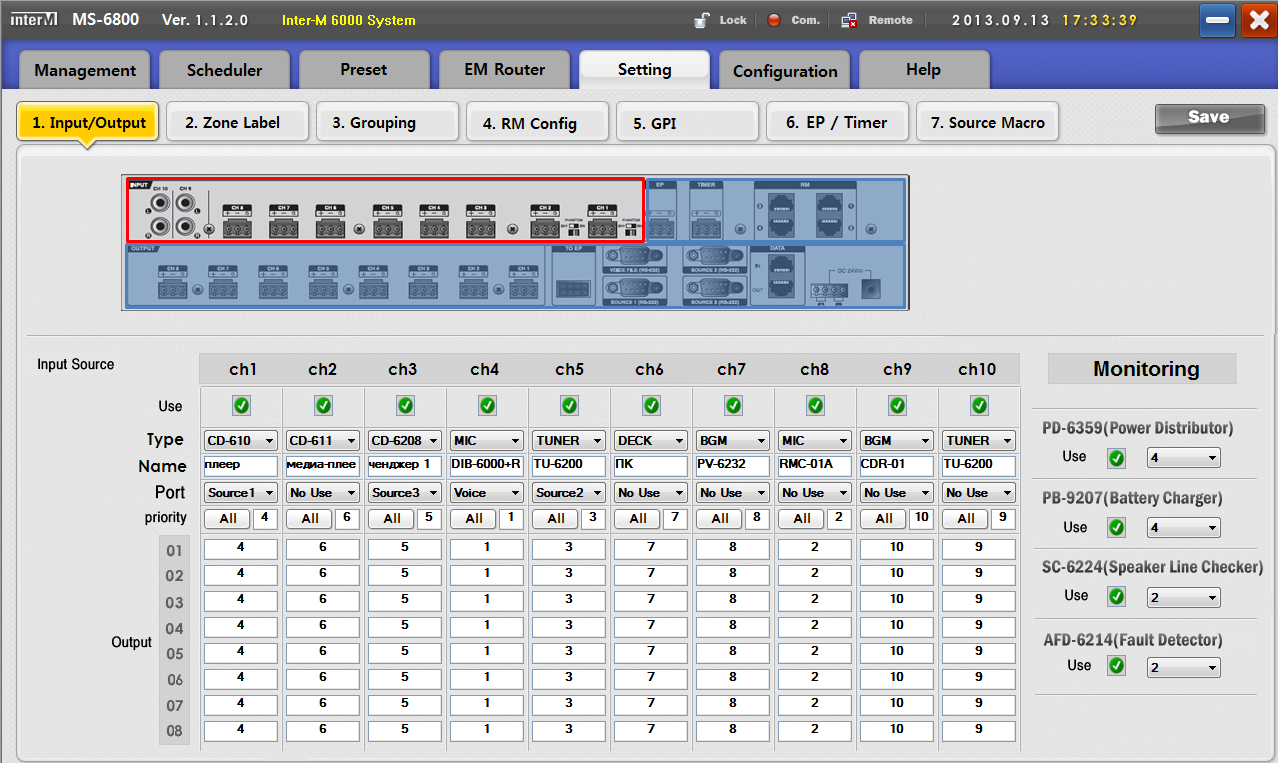Click the input CH 1 terminal block in the diagram
This screenshot has width=1278, height=763.
click(x=602, y=227)
